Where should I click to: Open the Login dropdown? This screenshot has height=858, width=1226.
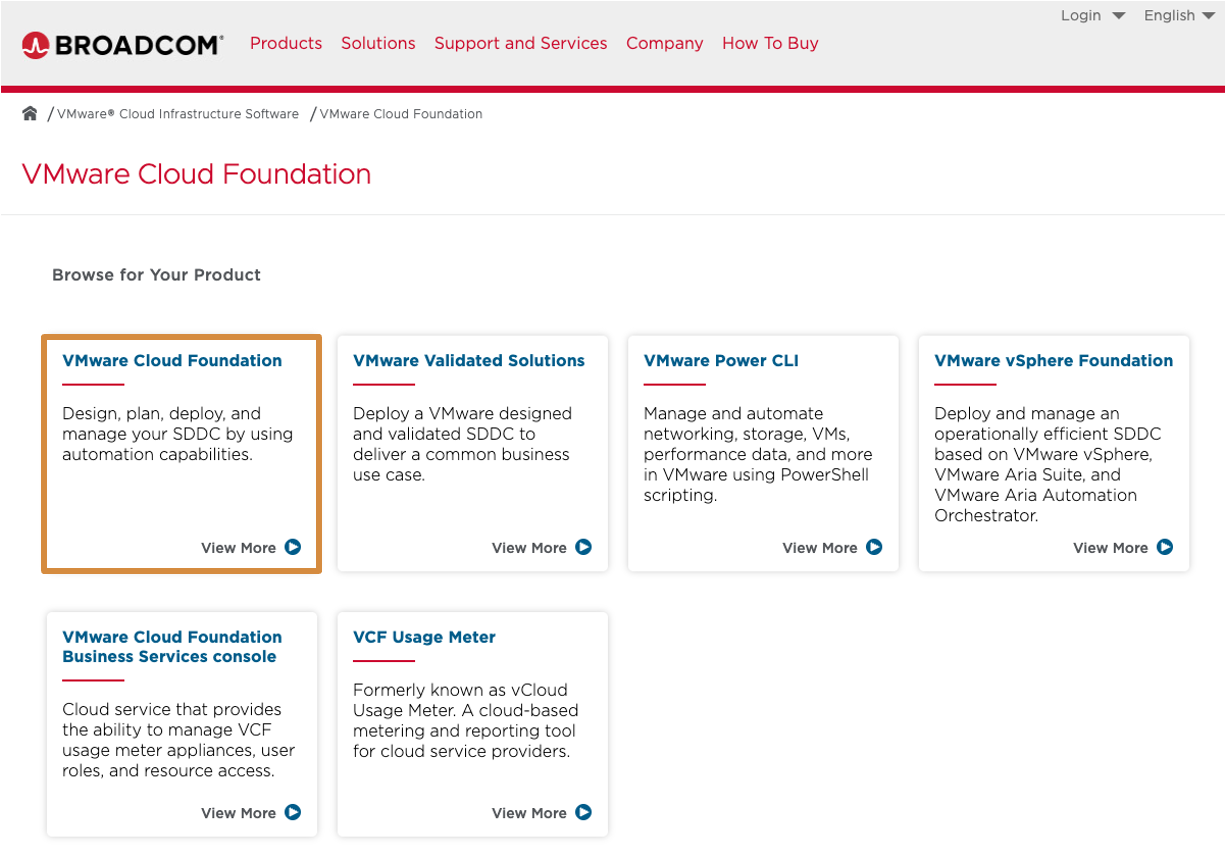tap(1092, 15)
